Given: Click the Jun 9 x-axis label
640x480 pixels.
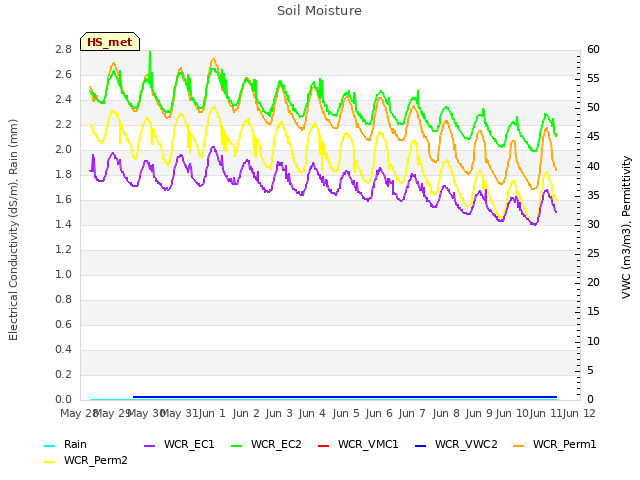Looking at the screenshot, I should coord(479,413).
